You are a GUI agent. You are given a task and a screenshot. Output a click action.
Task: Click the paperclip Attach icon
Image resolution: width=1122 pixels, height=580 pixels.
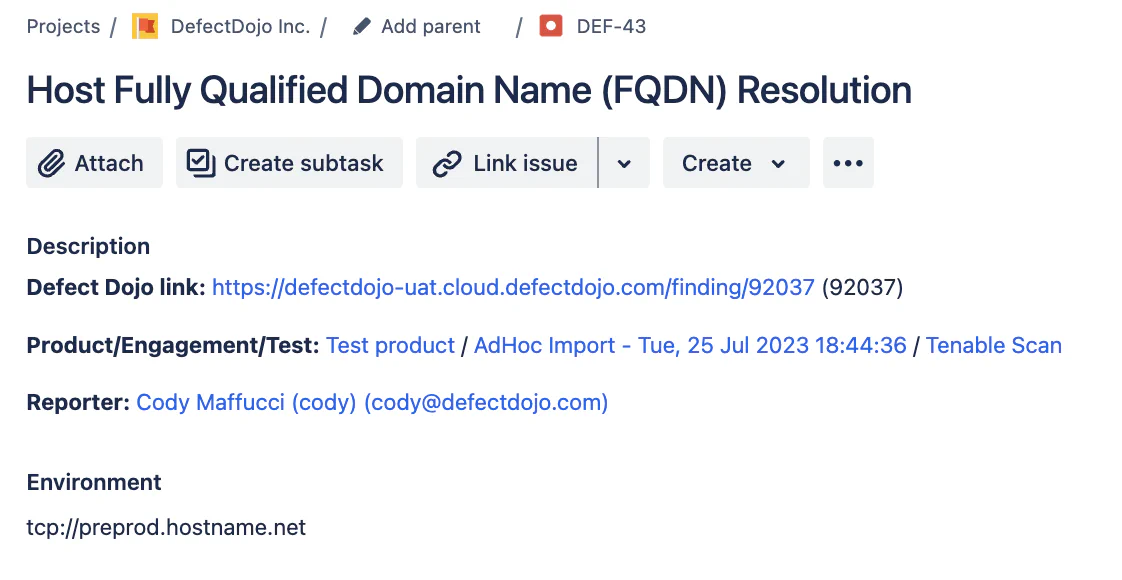51,163
